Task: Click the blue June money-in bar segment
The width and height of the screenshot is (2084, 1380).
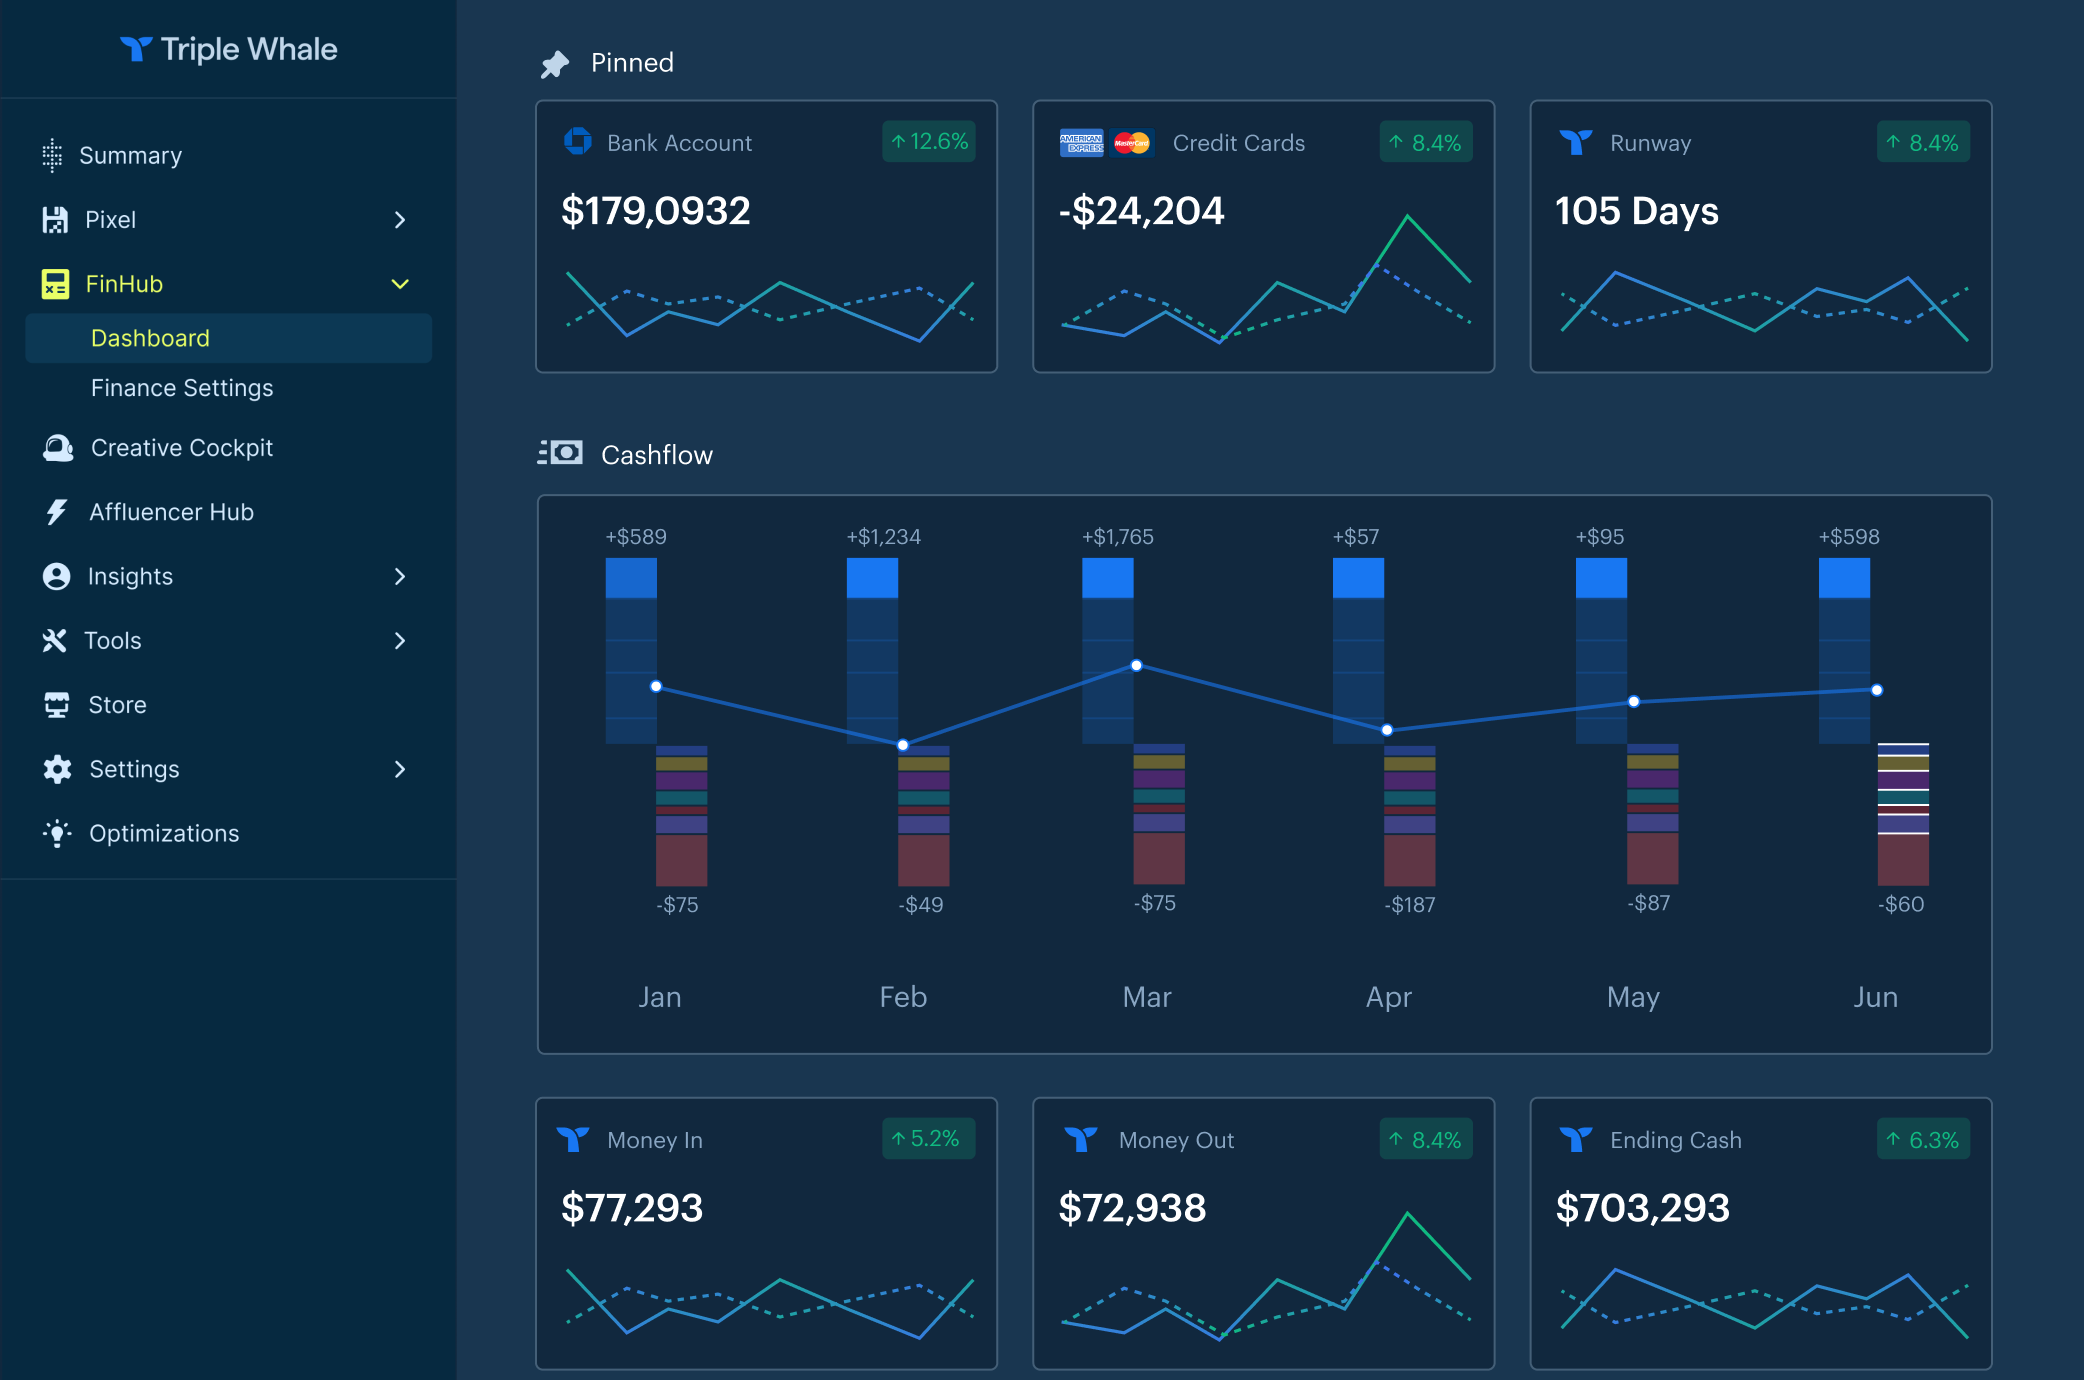Action: coord(1843,578)
